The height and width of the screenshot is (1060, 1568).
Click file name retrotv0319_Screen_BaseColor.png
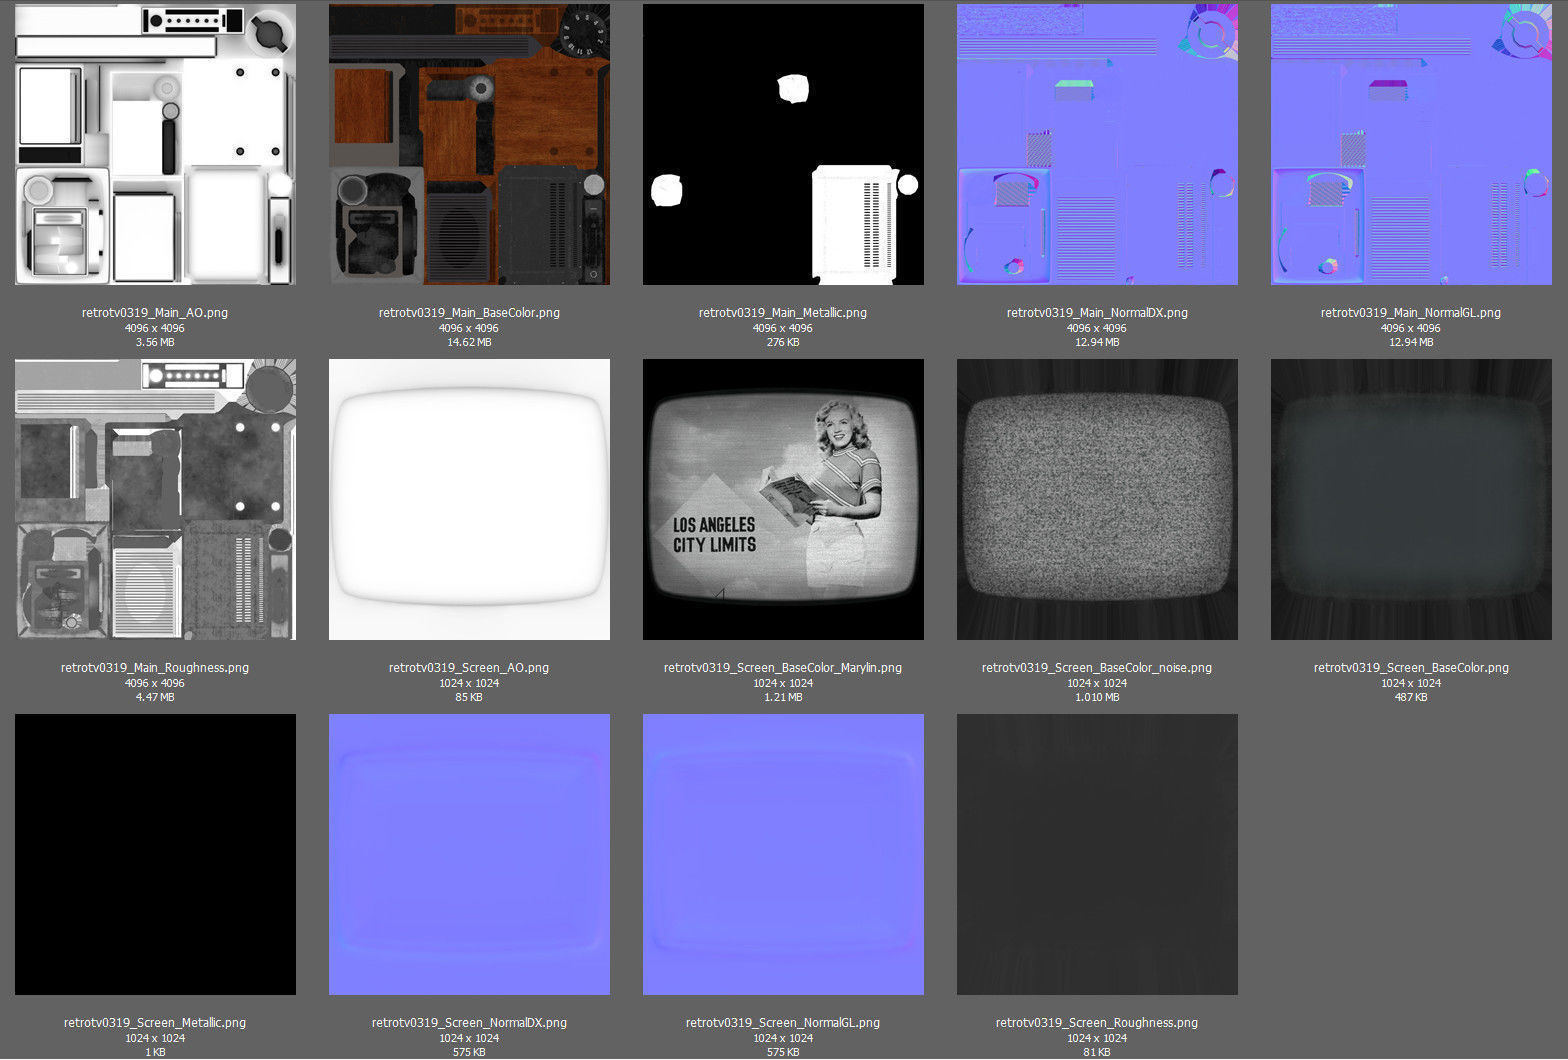click(1411, 668)
